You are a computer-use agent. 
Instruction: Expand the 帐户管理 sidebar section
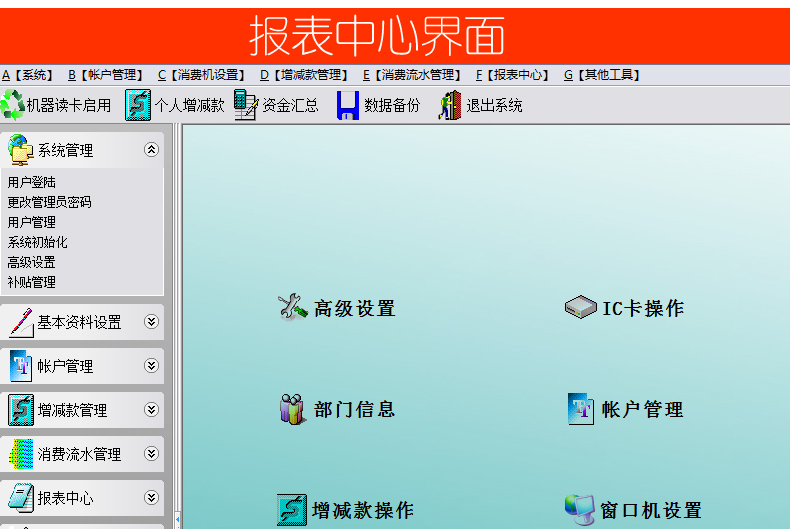coord(151,366)
